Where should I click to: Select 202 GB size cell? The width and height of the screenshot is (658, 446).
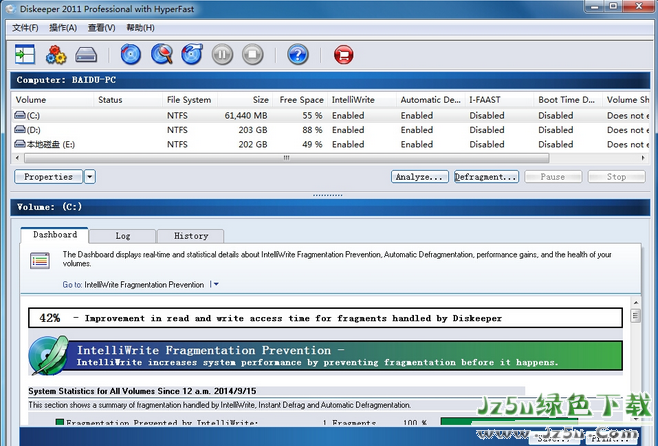pos(253,144)
